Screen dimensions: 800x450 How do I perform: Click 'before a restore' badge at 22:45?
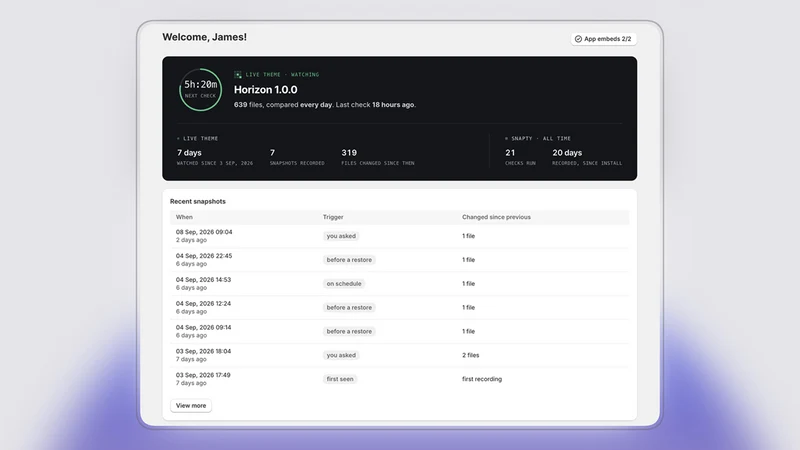coord(349,260)
